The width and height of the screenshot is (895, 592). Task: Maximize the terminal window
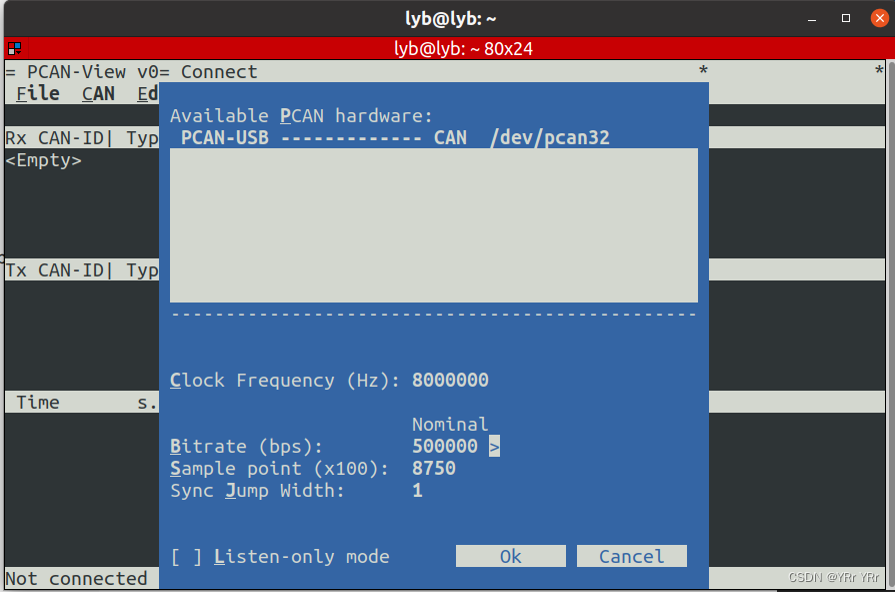click(x=846, y=18)
